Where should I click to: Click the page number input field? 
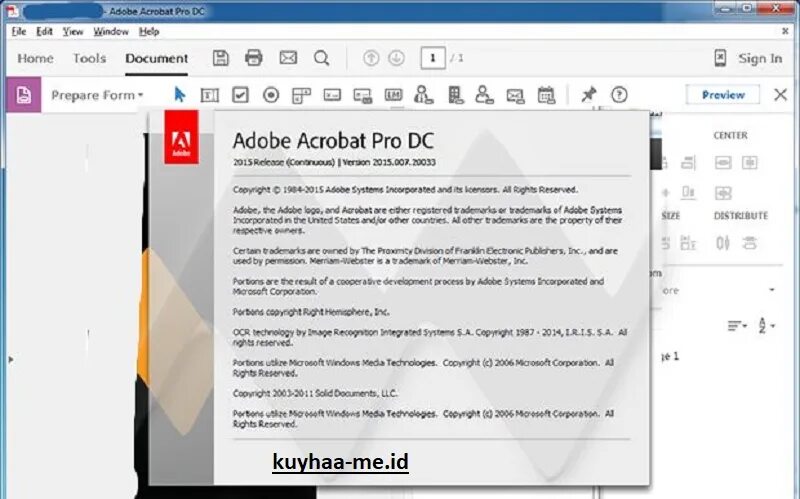pos(433,58)
